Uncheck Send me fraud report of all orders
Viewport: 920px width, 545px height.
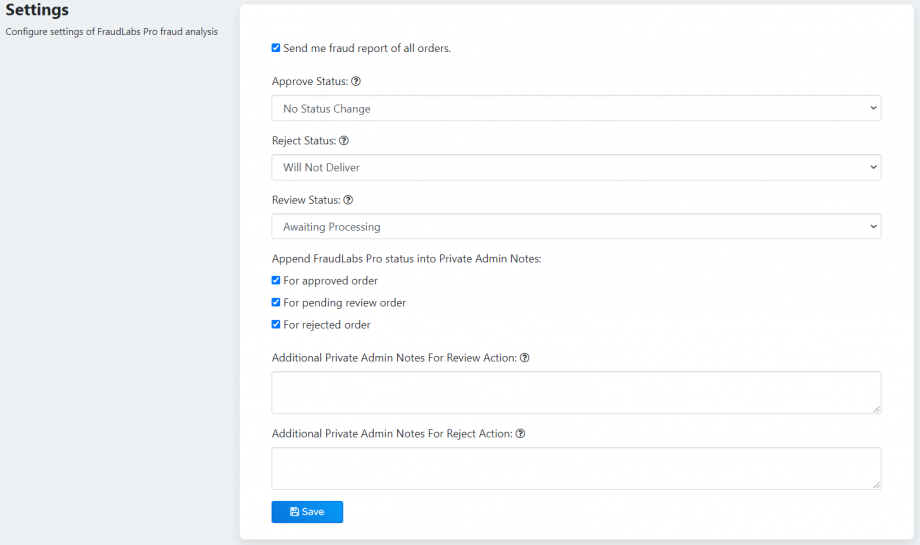tap(276, 48)
